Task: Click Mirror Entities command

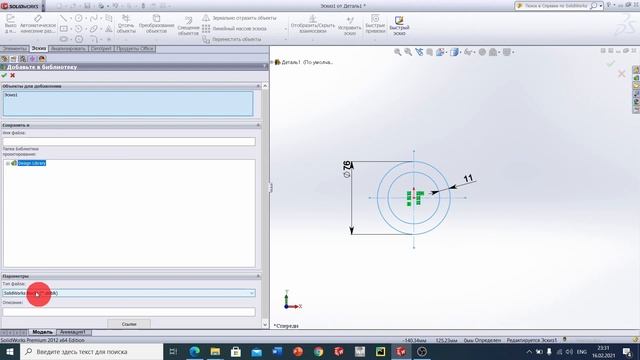Action: tap(240, 18)
